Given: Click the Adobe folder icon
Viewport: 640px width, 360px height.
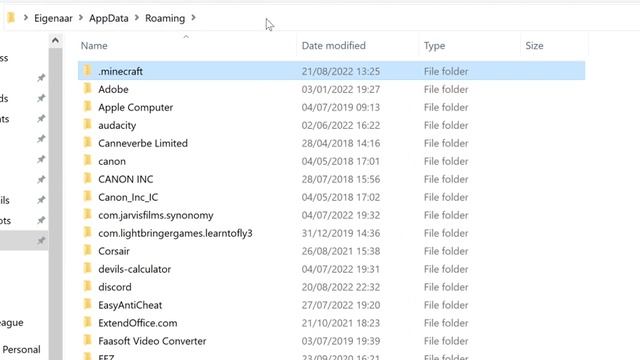Looking at the screenshot, I should click(x=87, y=89).
